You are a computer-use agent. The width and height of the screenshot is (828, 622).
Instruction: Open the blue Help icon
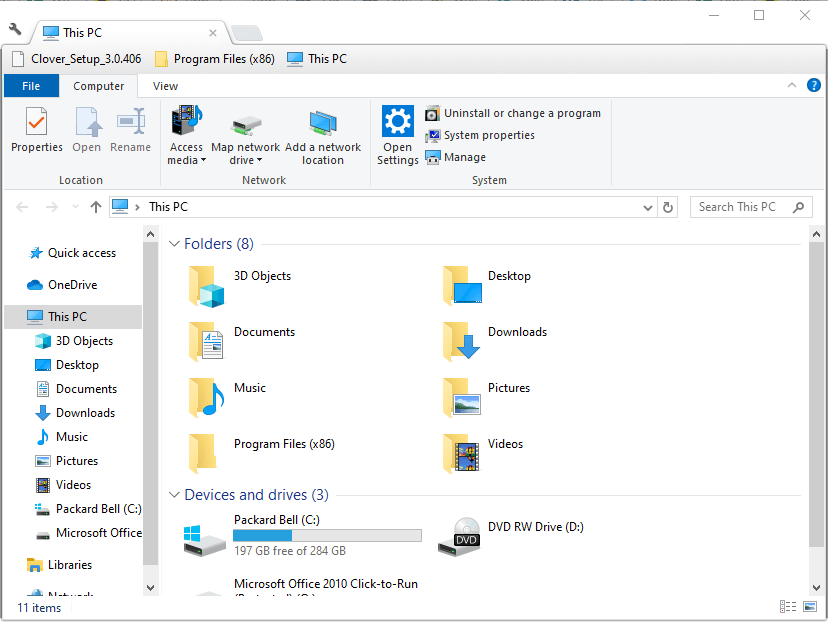(814, 85)
